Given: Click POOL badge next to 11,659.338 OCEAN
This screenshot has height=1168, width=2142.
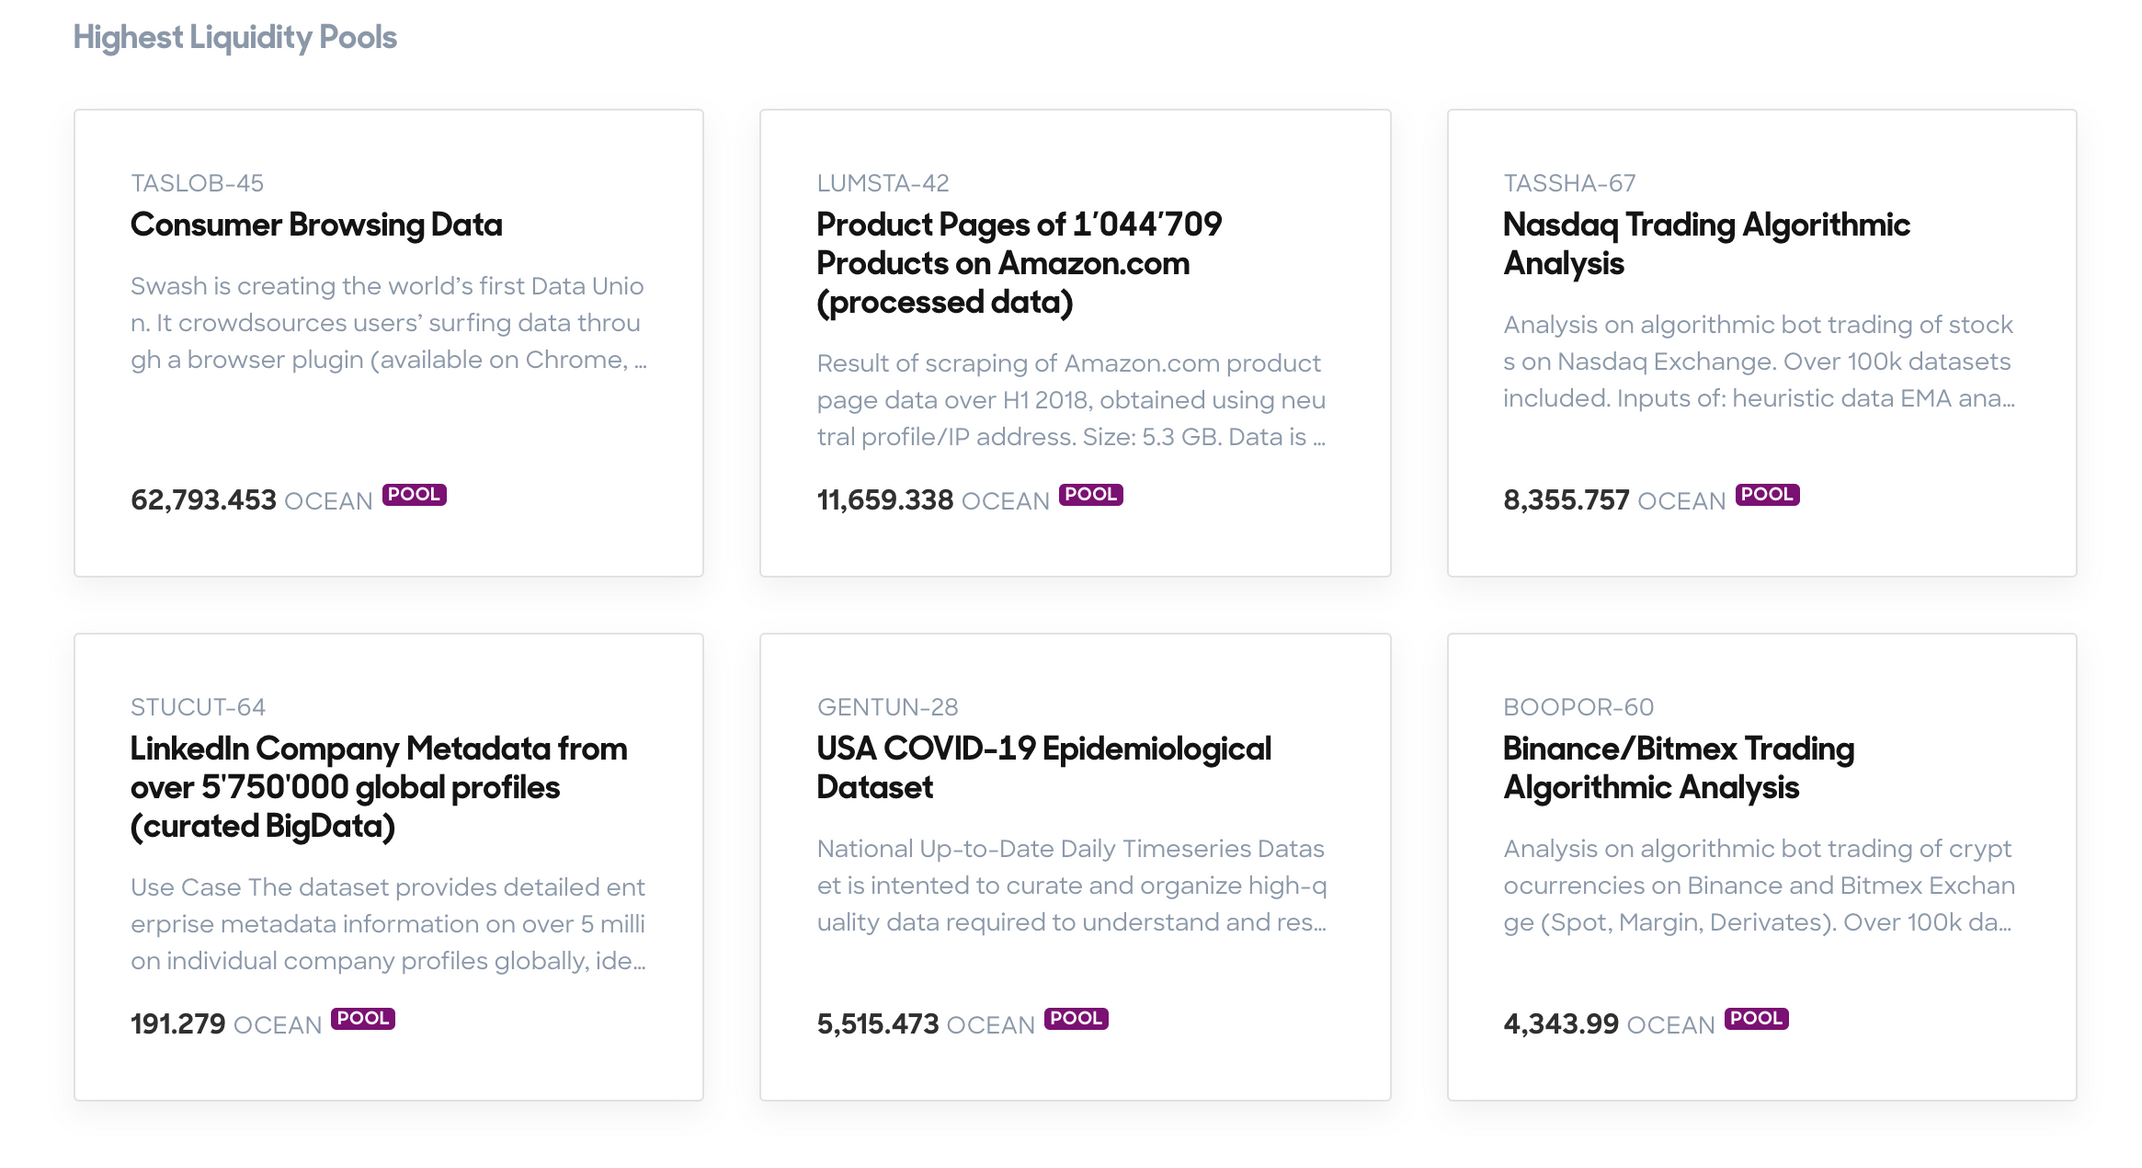Looking at the screenshot, I should [1091, 495].
